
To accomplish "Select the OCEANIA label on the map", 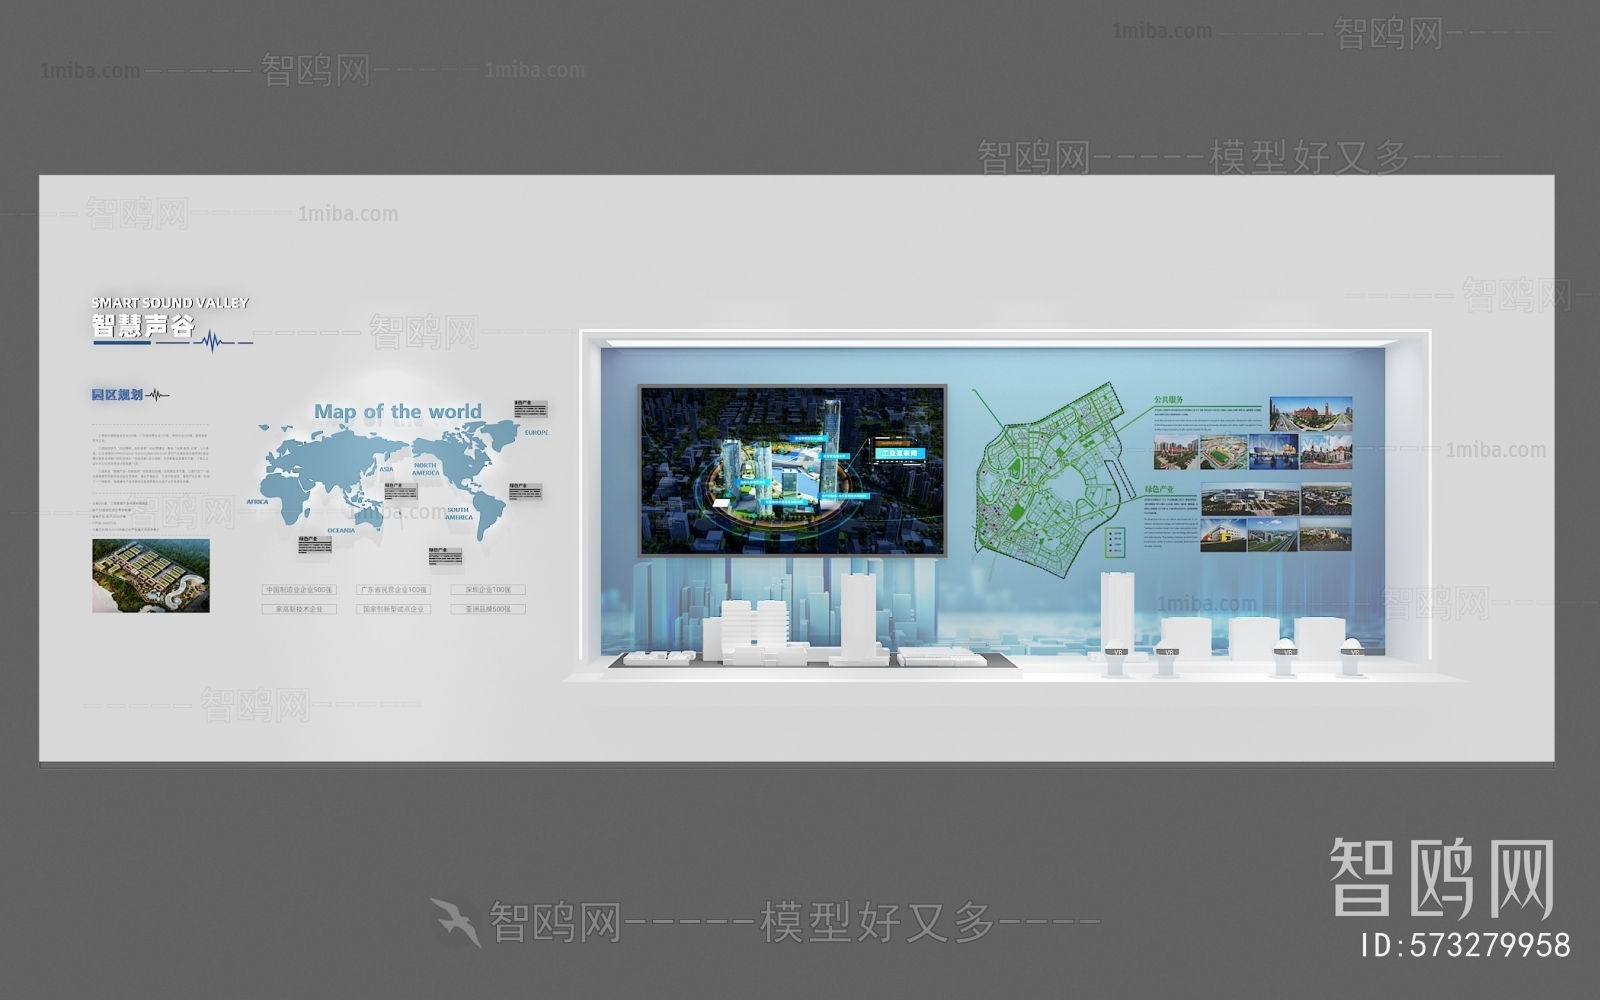I will coord(341,530).
